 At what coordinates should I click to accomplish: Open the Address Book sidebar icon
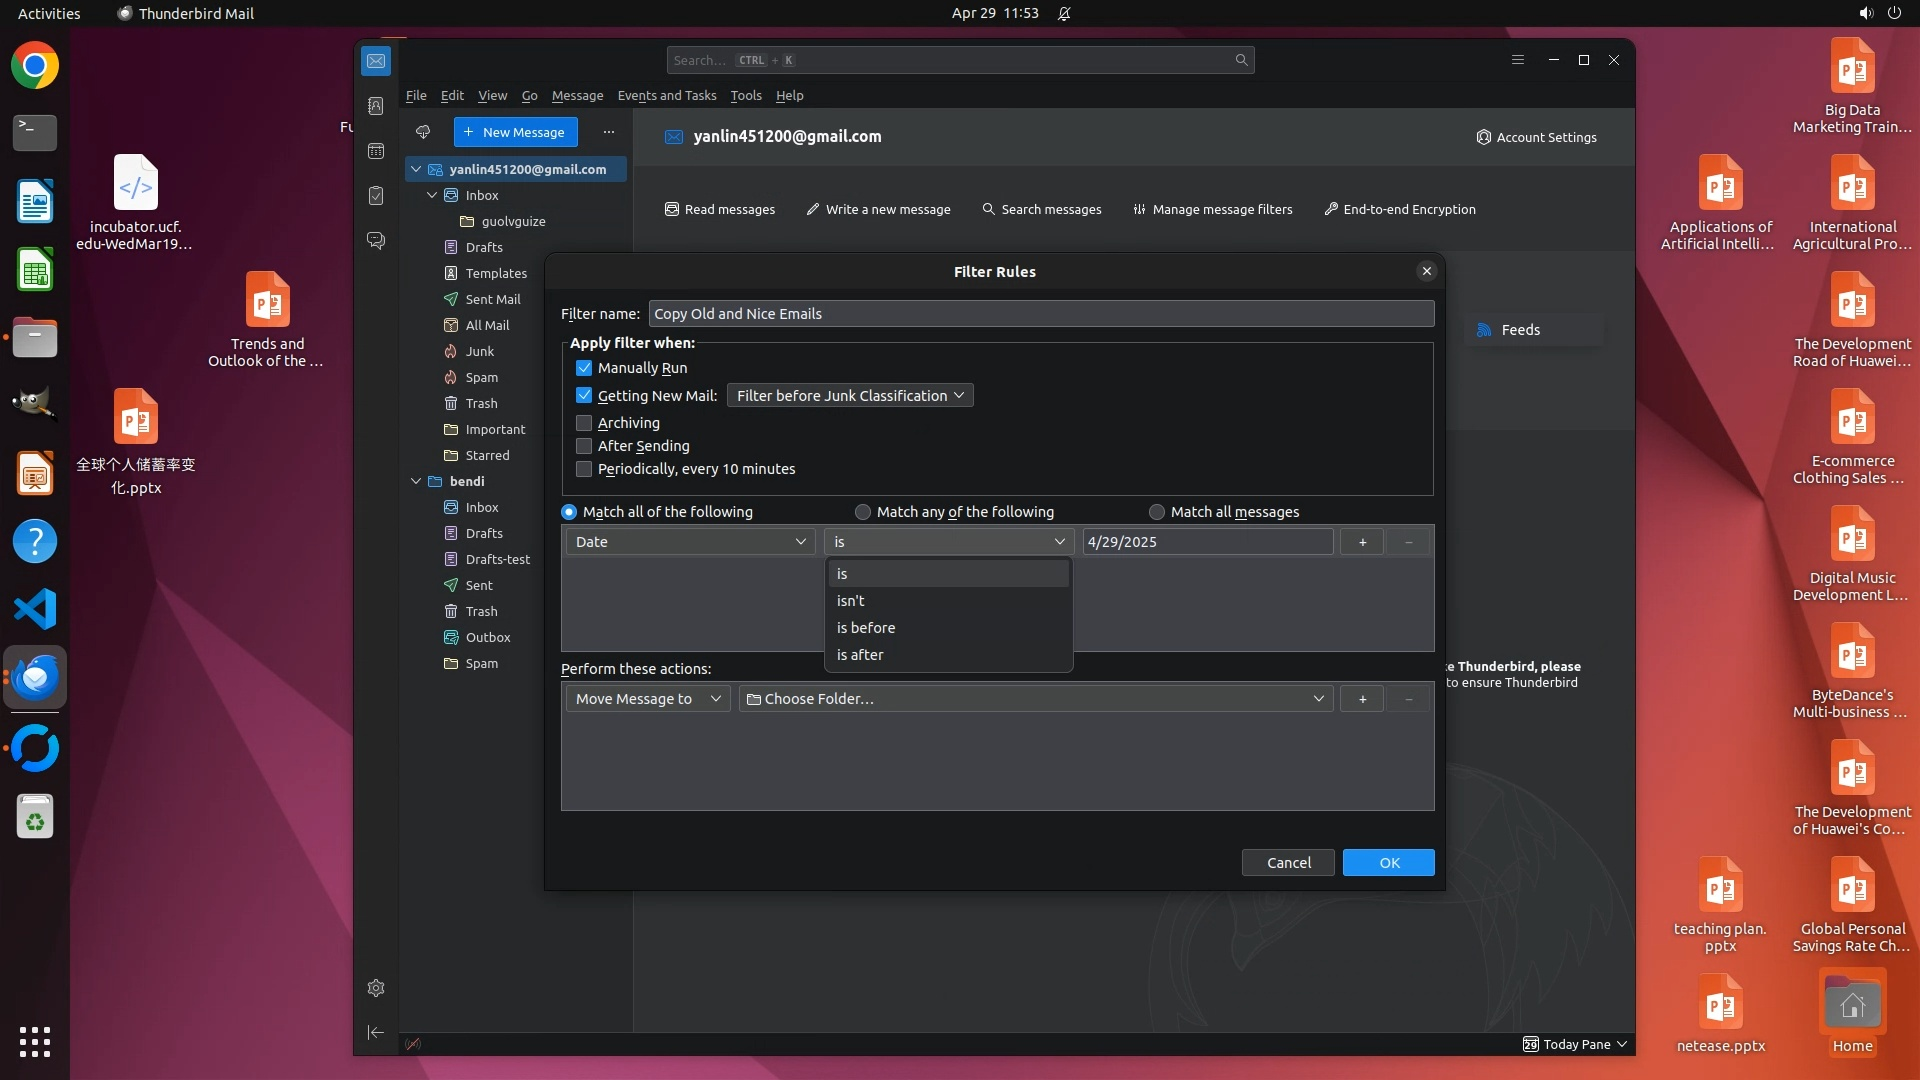pyautogui.click(x=376, y=106)
